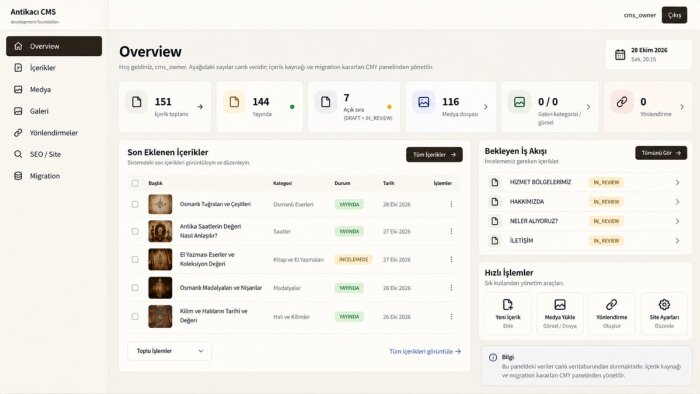Open thumbnail of Osmanlı Tuğraları ve Çeşitleri
Image resolution: width=700 pixels, height=394 pixels.
pos(160,204)
